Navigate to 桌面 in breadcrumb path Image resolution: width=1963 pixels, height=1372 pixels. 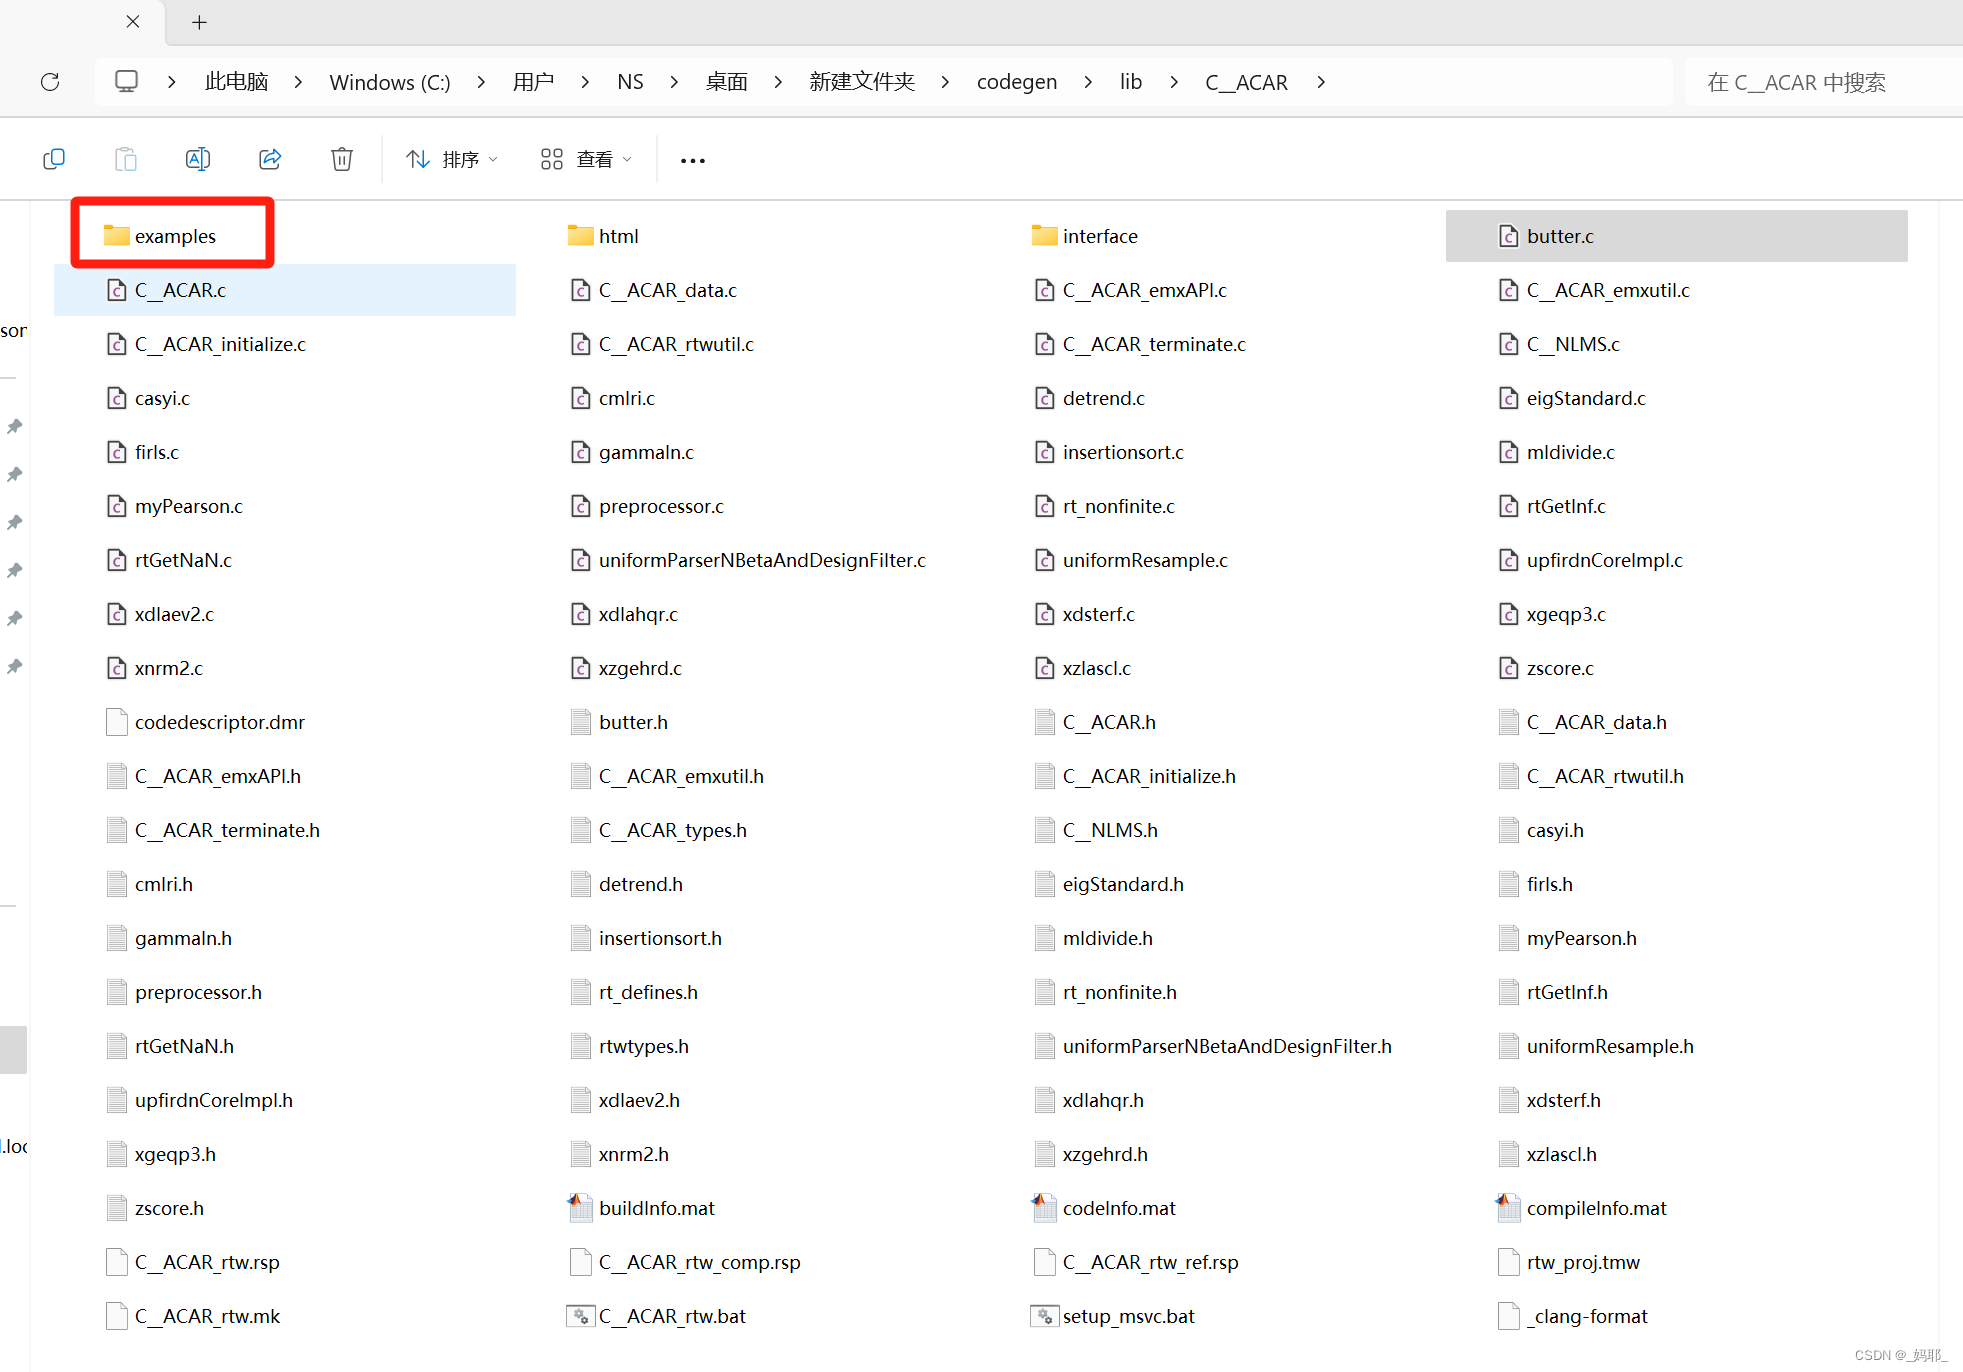726,82
